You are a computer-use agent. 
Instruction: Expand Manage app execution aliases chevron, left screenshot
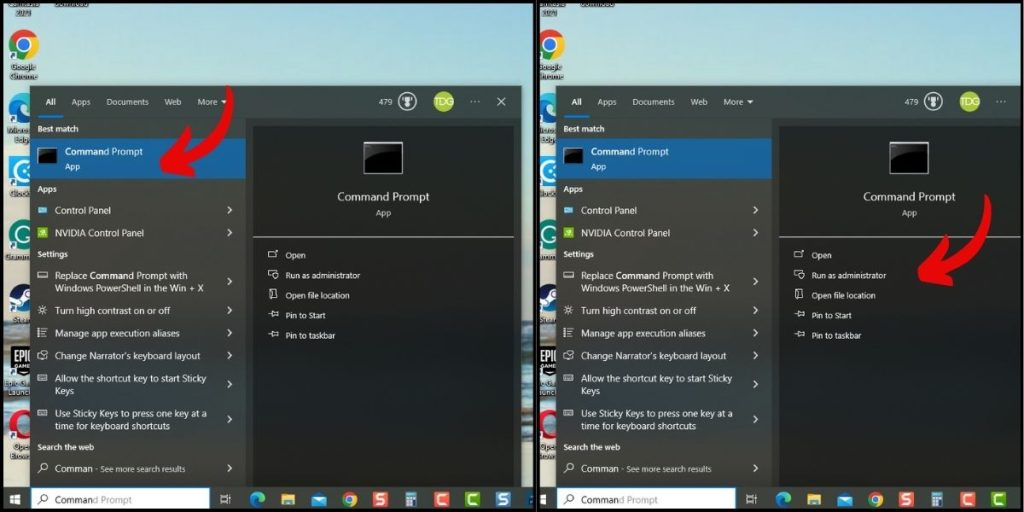(230, 333)
